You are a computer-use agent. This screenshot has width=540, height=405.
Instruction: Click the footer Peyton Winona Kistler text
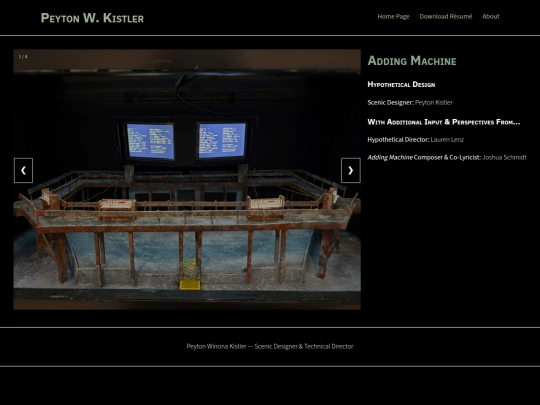pos(270,346)
